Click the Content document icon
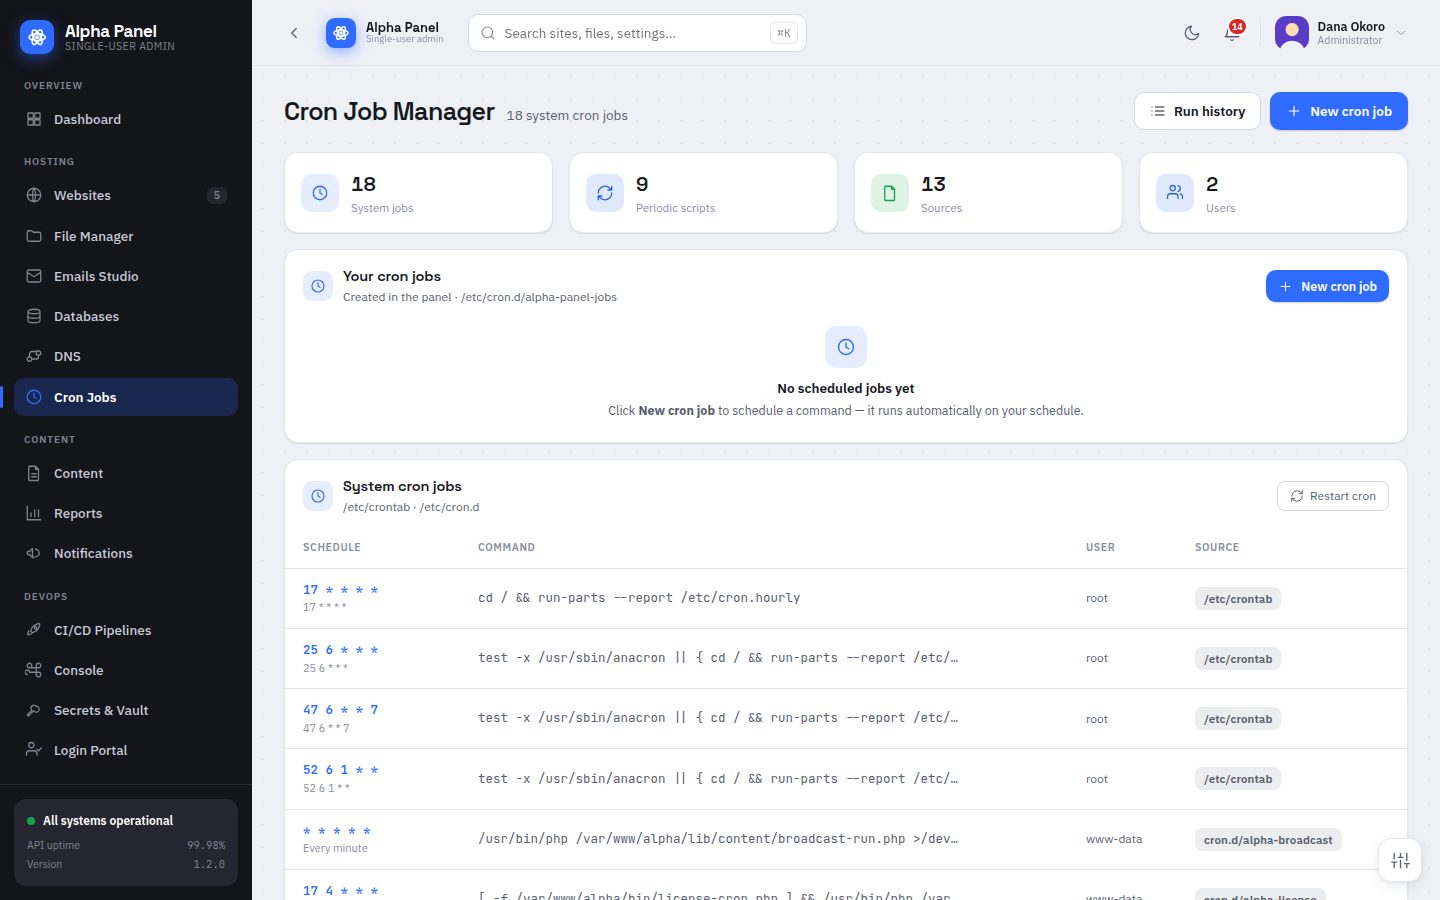This screenshot has width=1440, height=900. 34,473
